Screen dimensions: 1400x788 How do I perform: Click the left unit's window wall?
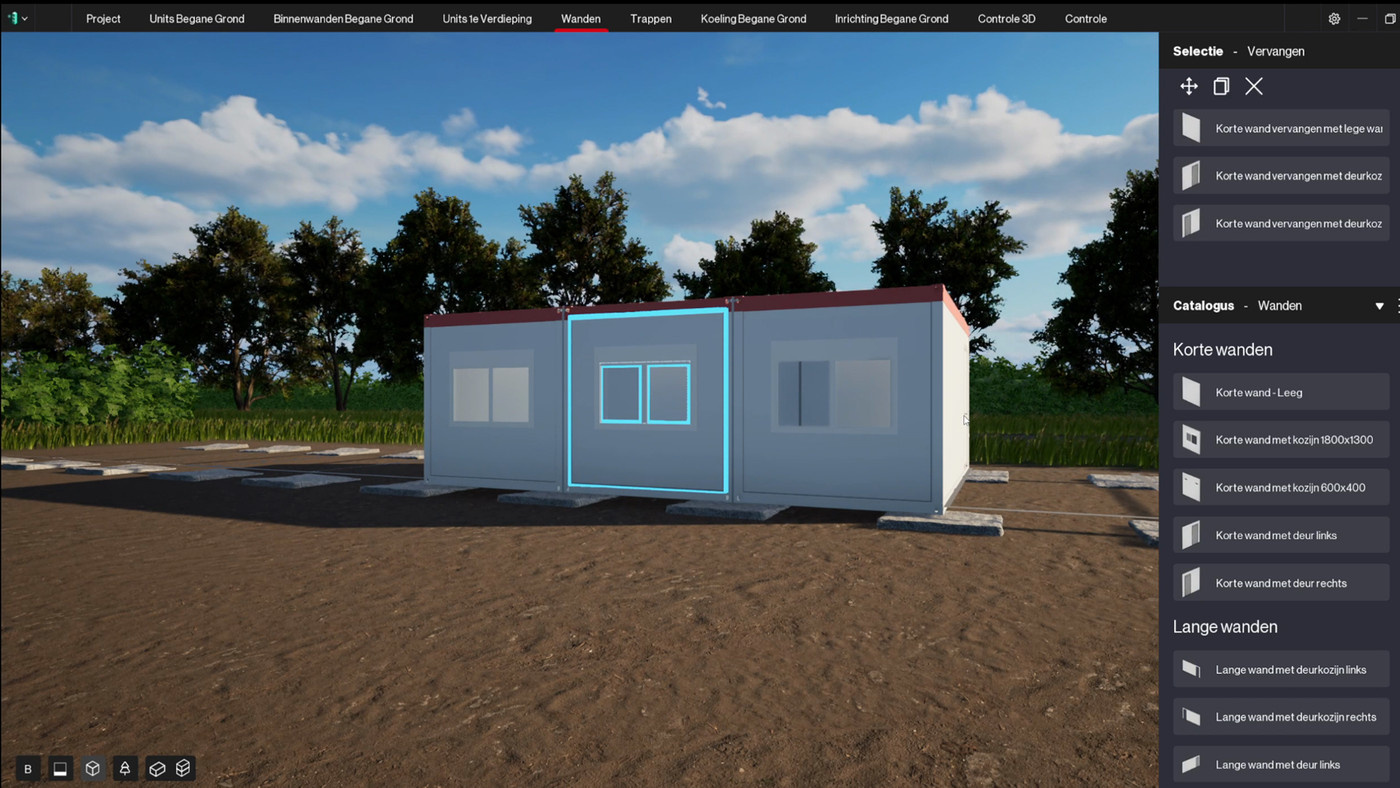point(495,400)
